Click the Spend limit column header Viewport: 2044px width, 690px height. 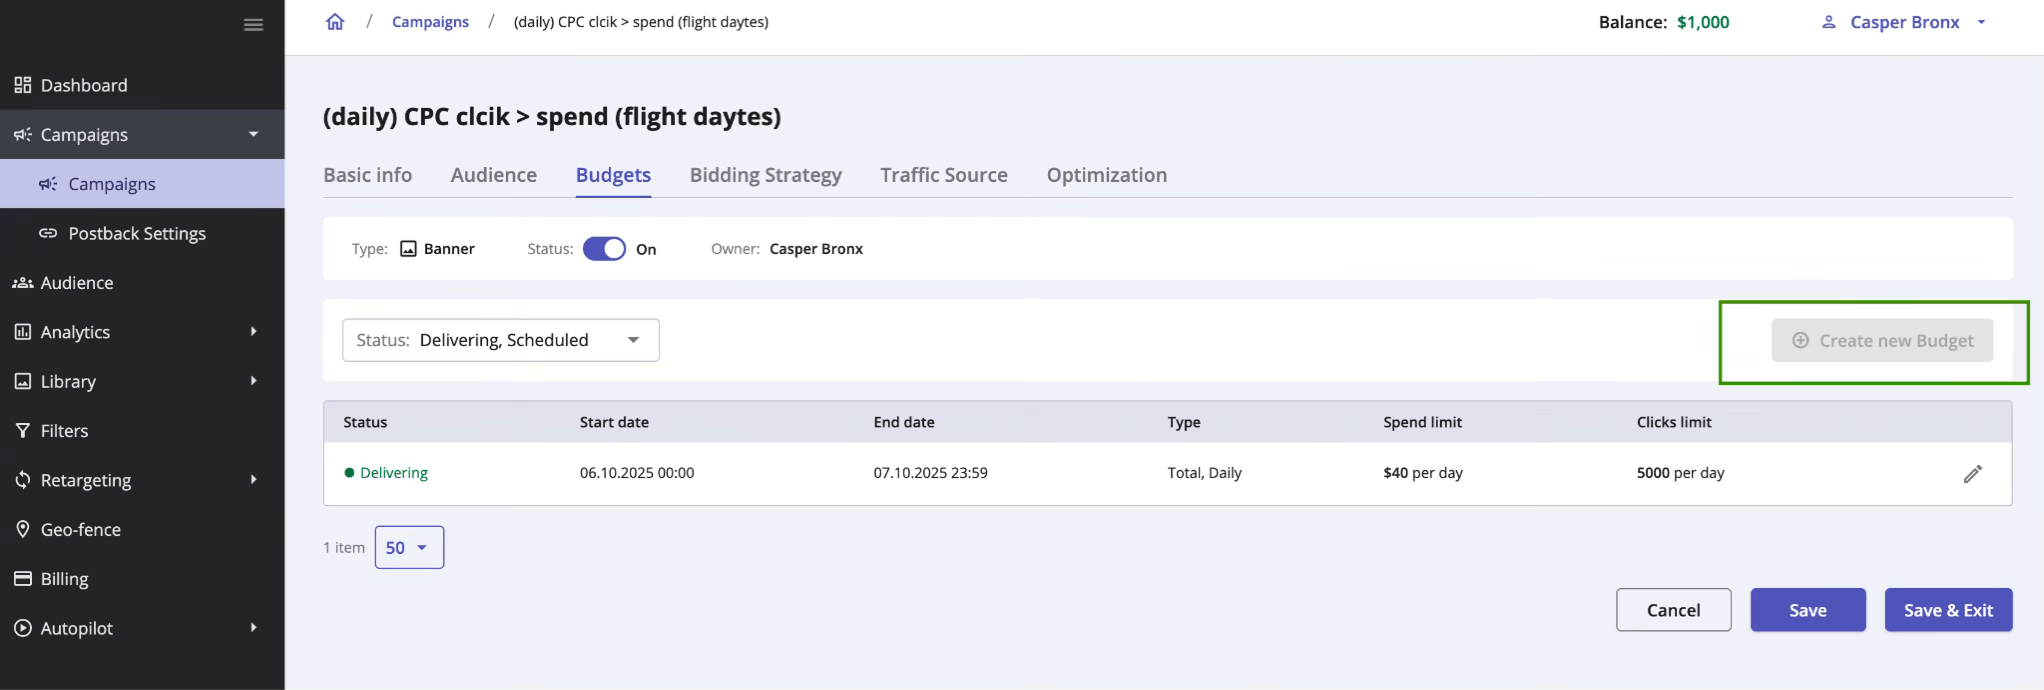pos(1422,422)
